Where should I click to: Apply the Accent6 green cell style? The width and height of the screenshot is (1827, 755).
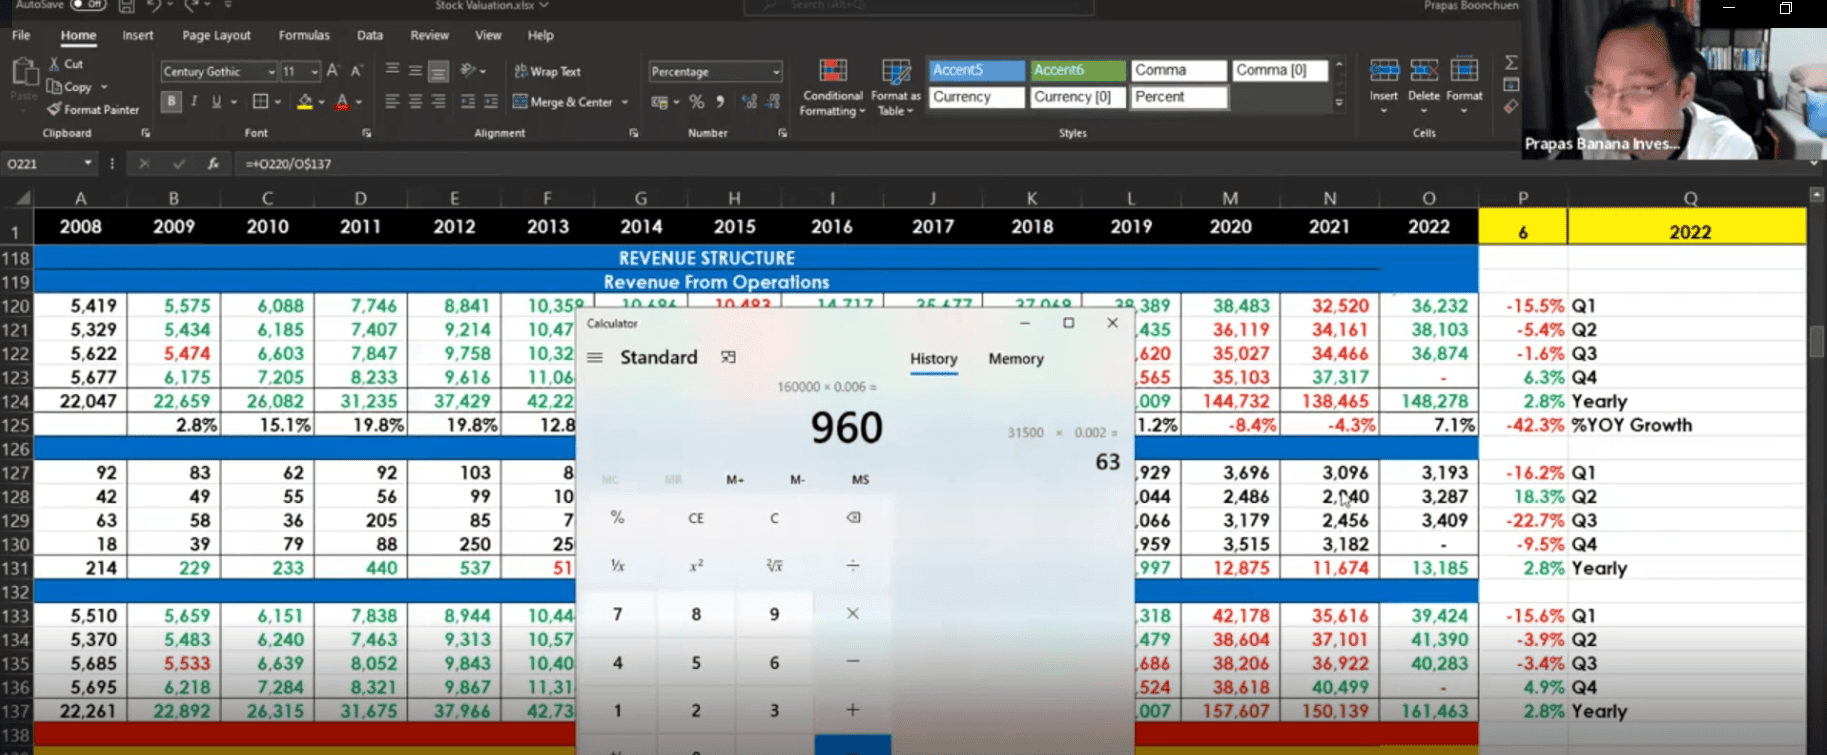[1077, 70]
